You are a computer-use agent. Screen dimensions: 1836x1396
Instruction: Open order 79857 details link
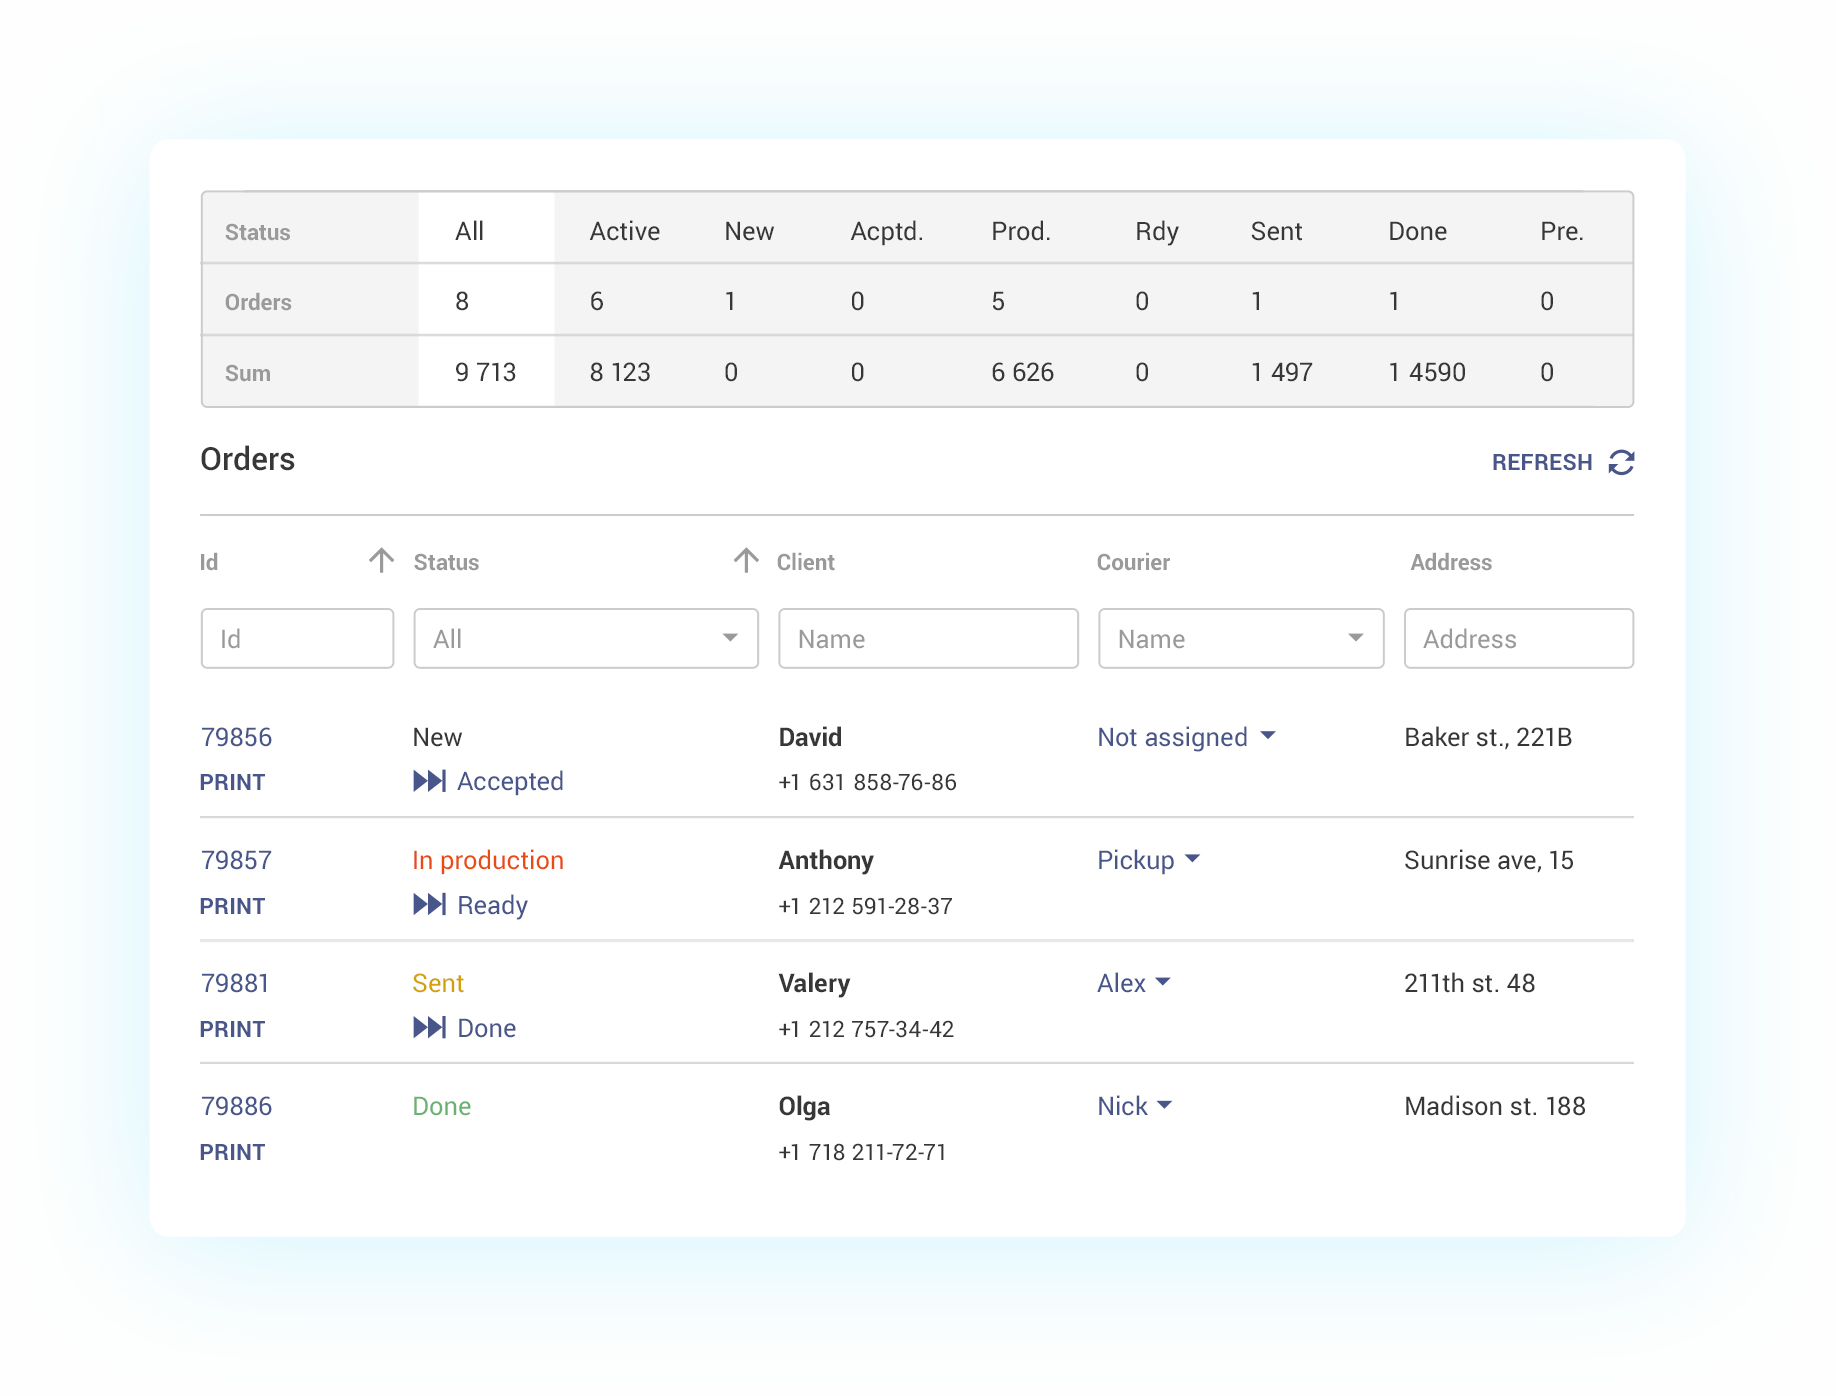[x=236, y=860]
